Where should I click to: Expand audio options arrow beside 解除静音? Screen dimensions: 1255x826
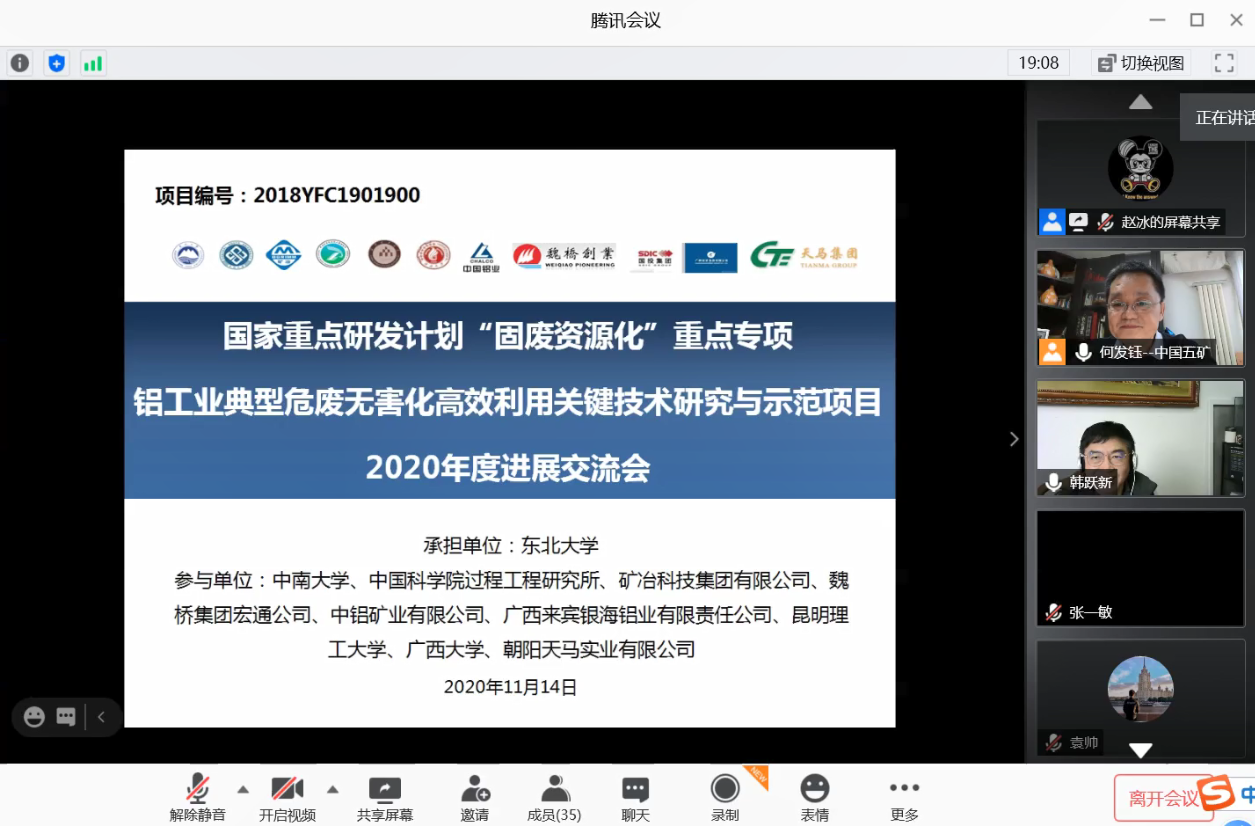(243, 789)
